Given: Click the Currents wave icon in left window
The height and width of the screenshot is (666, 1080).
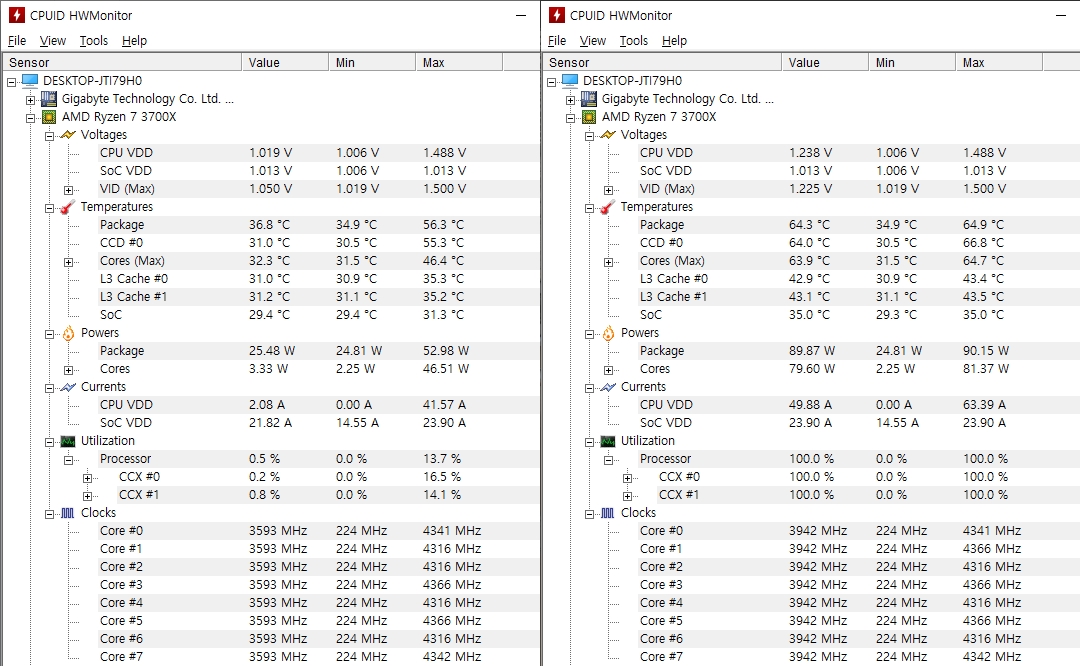Looking at the screenshot, I should [68, 387].
